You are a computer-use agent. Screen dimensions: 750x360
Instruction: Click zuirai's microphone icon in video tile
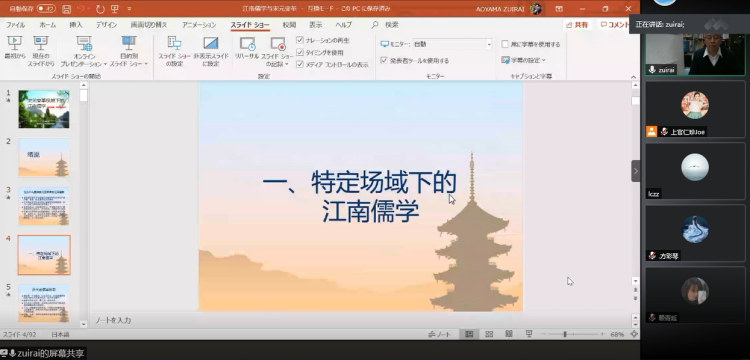coord(652,70)
